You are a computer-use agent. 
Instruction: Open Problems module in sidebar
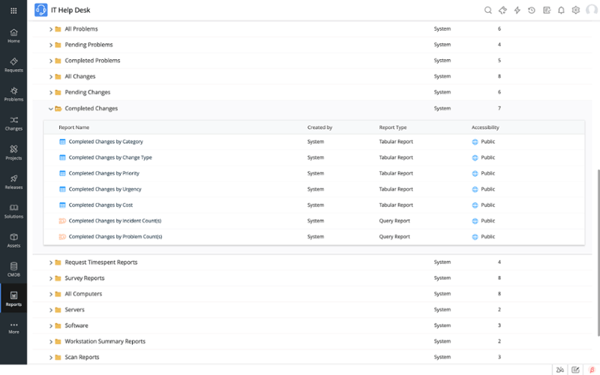coord(14,94)
